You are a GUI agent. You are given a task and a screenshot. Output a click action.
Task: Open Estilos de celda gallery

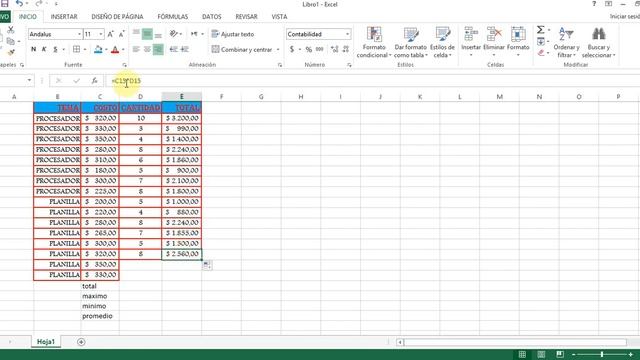(x=442, y=42)
